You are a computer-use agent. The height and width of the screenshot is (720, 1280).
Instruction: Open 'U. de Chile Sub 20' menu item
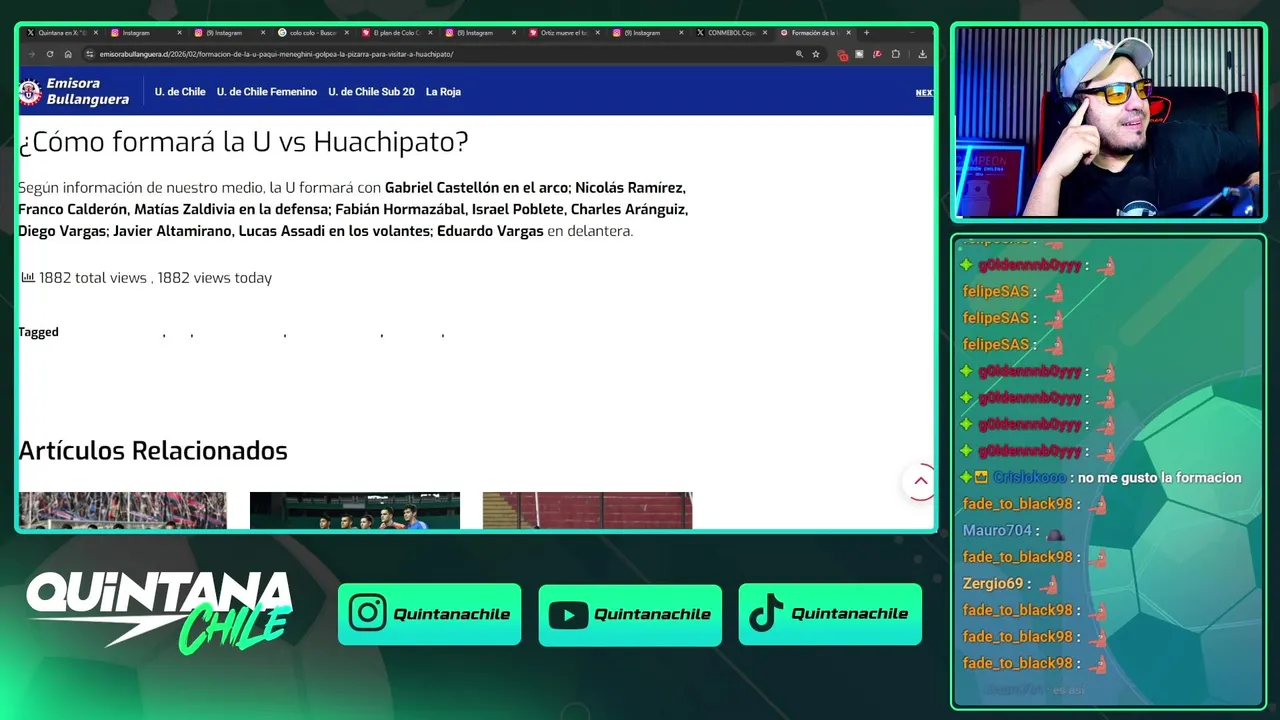pyautogui.click(x=371, y=92)
